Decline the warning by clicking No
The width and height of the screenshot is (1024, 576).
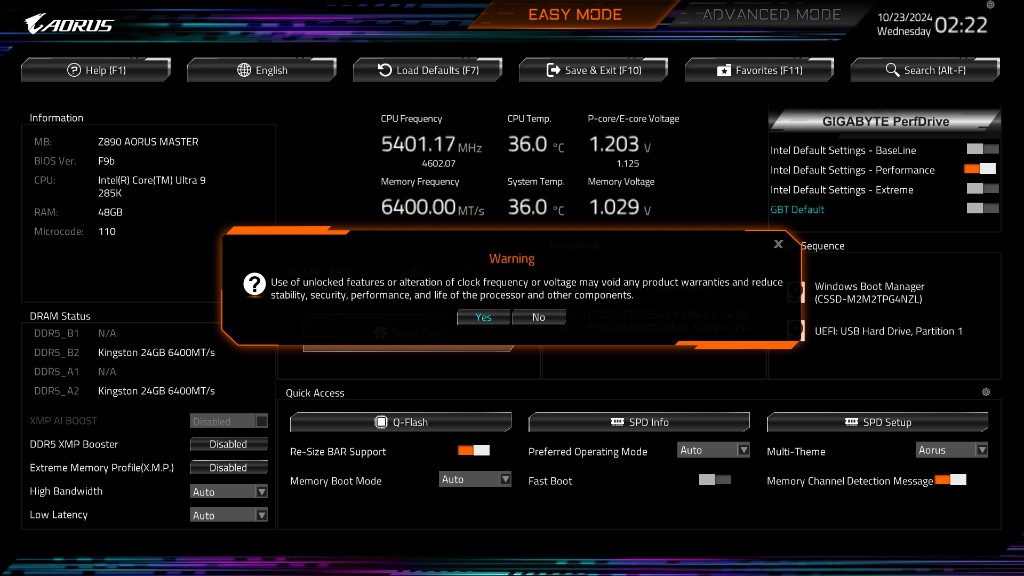(x=538, y=317)
